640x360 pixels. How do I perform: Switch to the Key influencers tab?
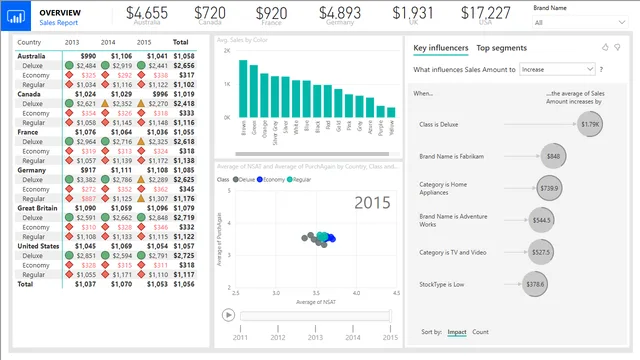[441, 48]
